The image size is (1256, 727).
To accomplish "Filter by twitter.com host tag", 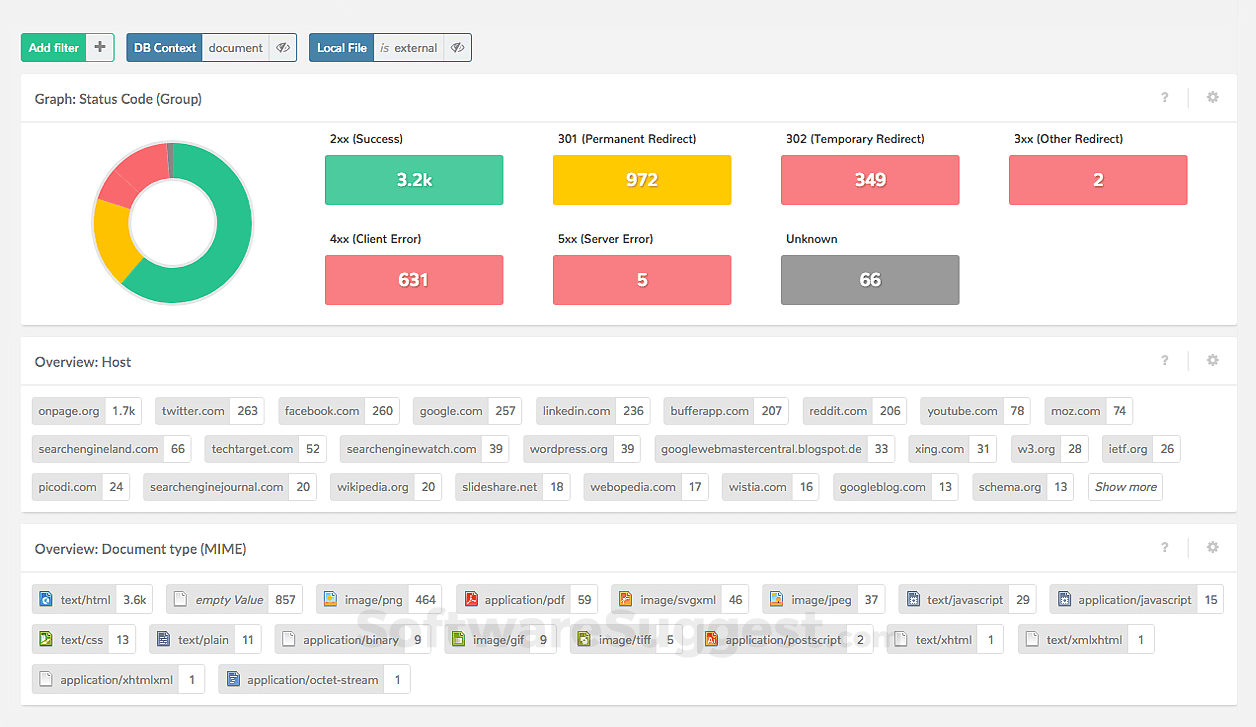I will 193,411.
